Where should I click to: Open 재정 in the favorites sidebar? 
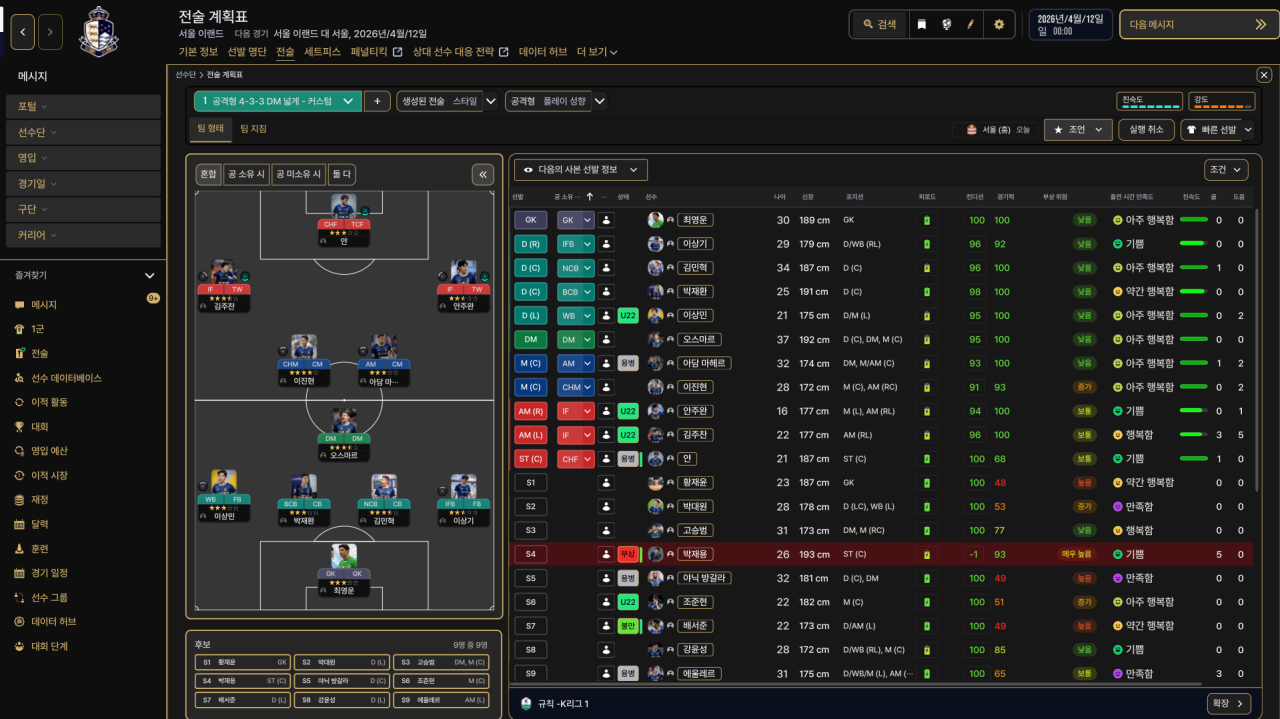click(x=39, y=500)
